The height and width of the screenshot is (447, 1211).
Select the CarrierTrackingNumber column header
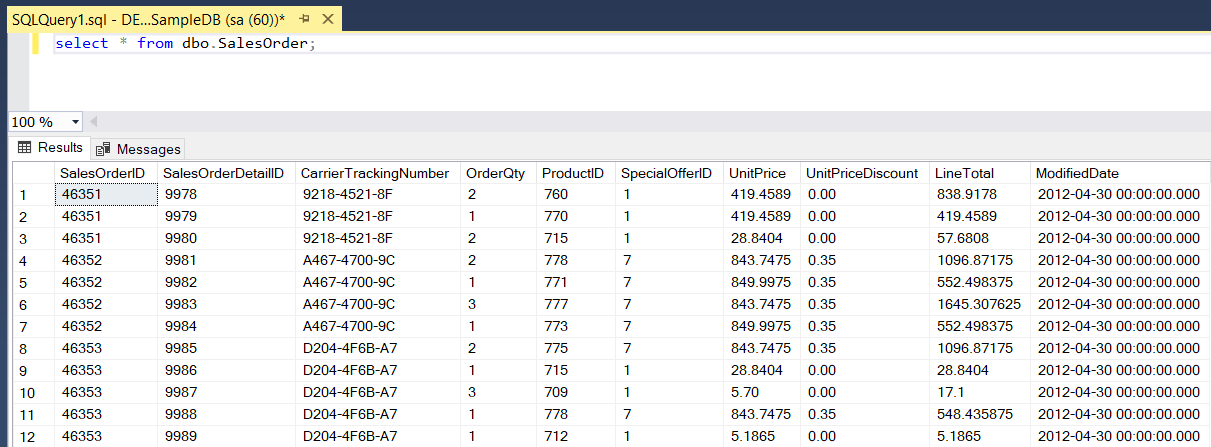click(x=375, y=173)
